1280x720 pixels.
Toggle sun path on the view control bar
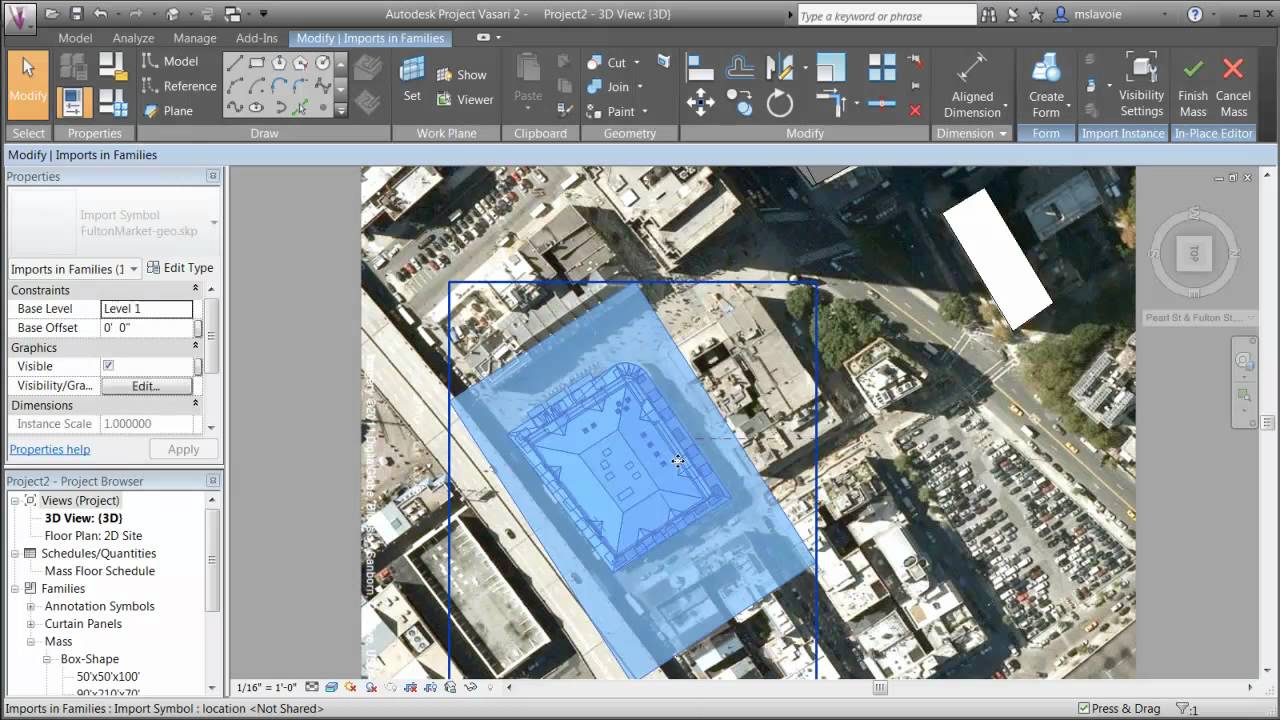(350, 687)
